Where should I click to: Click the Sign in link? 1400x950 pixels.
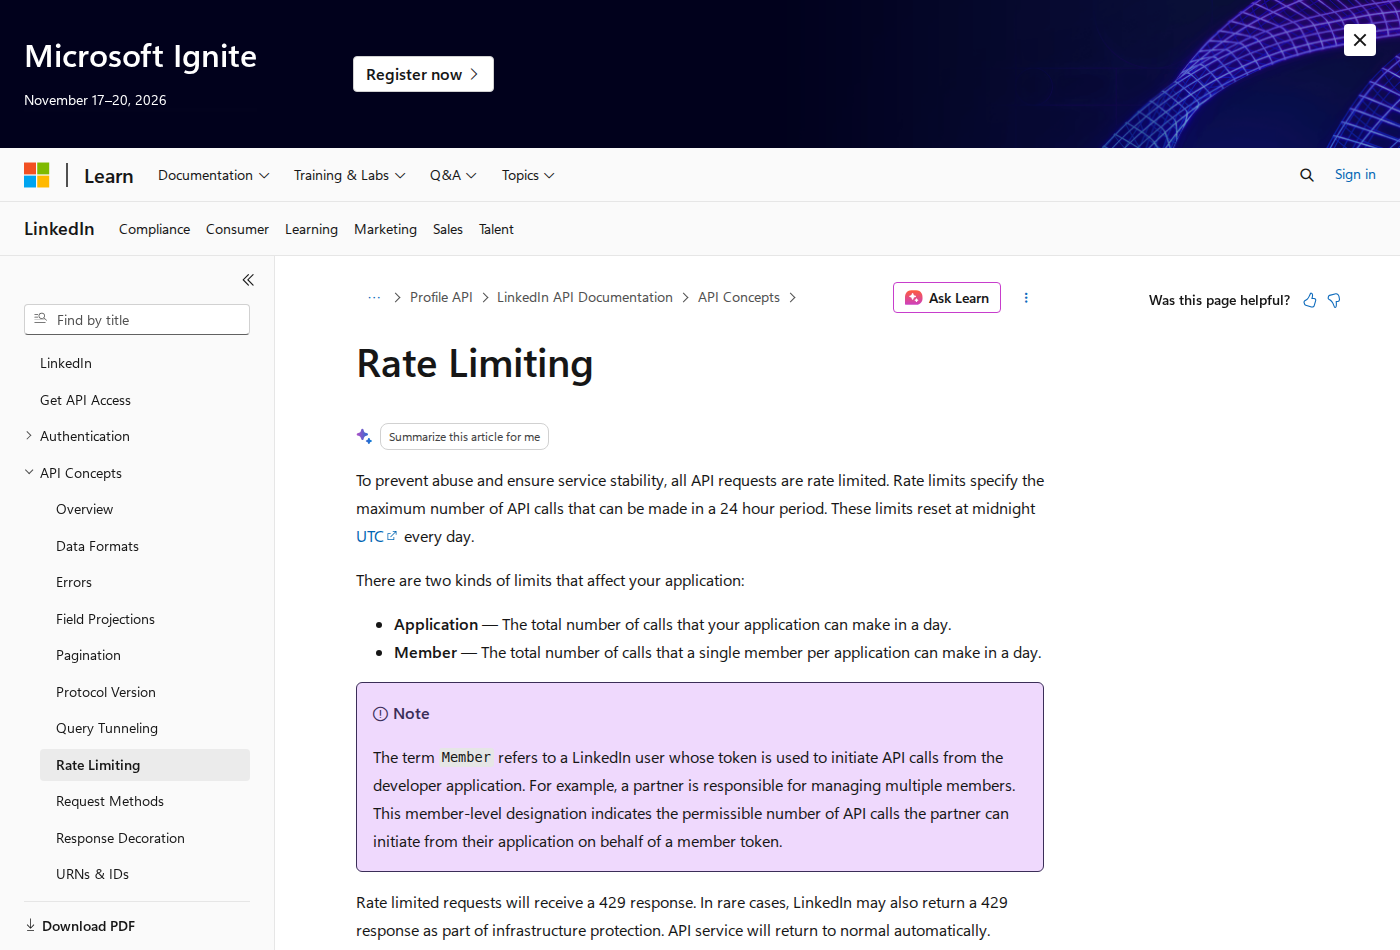click(1355, 174)
